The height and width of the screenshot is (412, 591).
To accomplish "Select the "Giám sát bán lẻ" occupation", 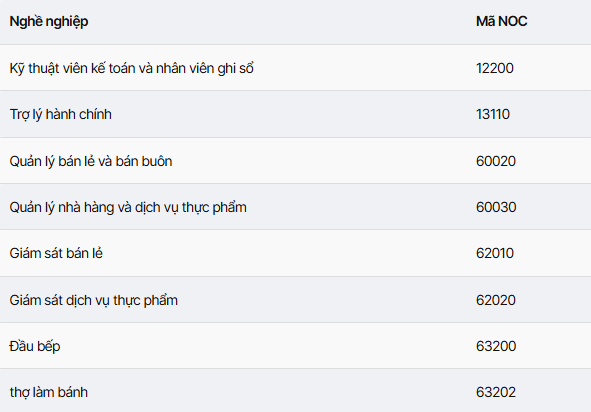I will point(56,253).
